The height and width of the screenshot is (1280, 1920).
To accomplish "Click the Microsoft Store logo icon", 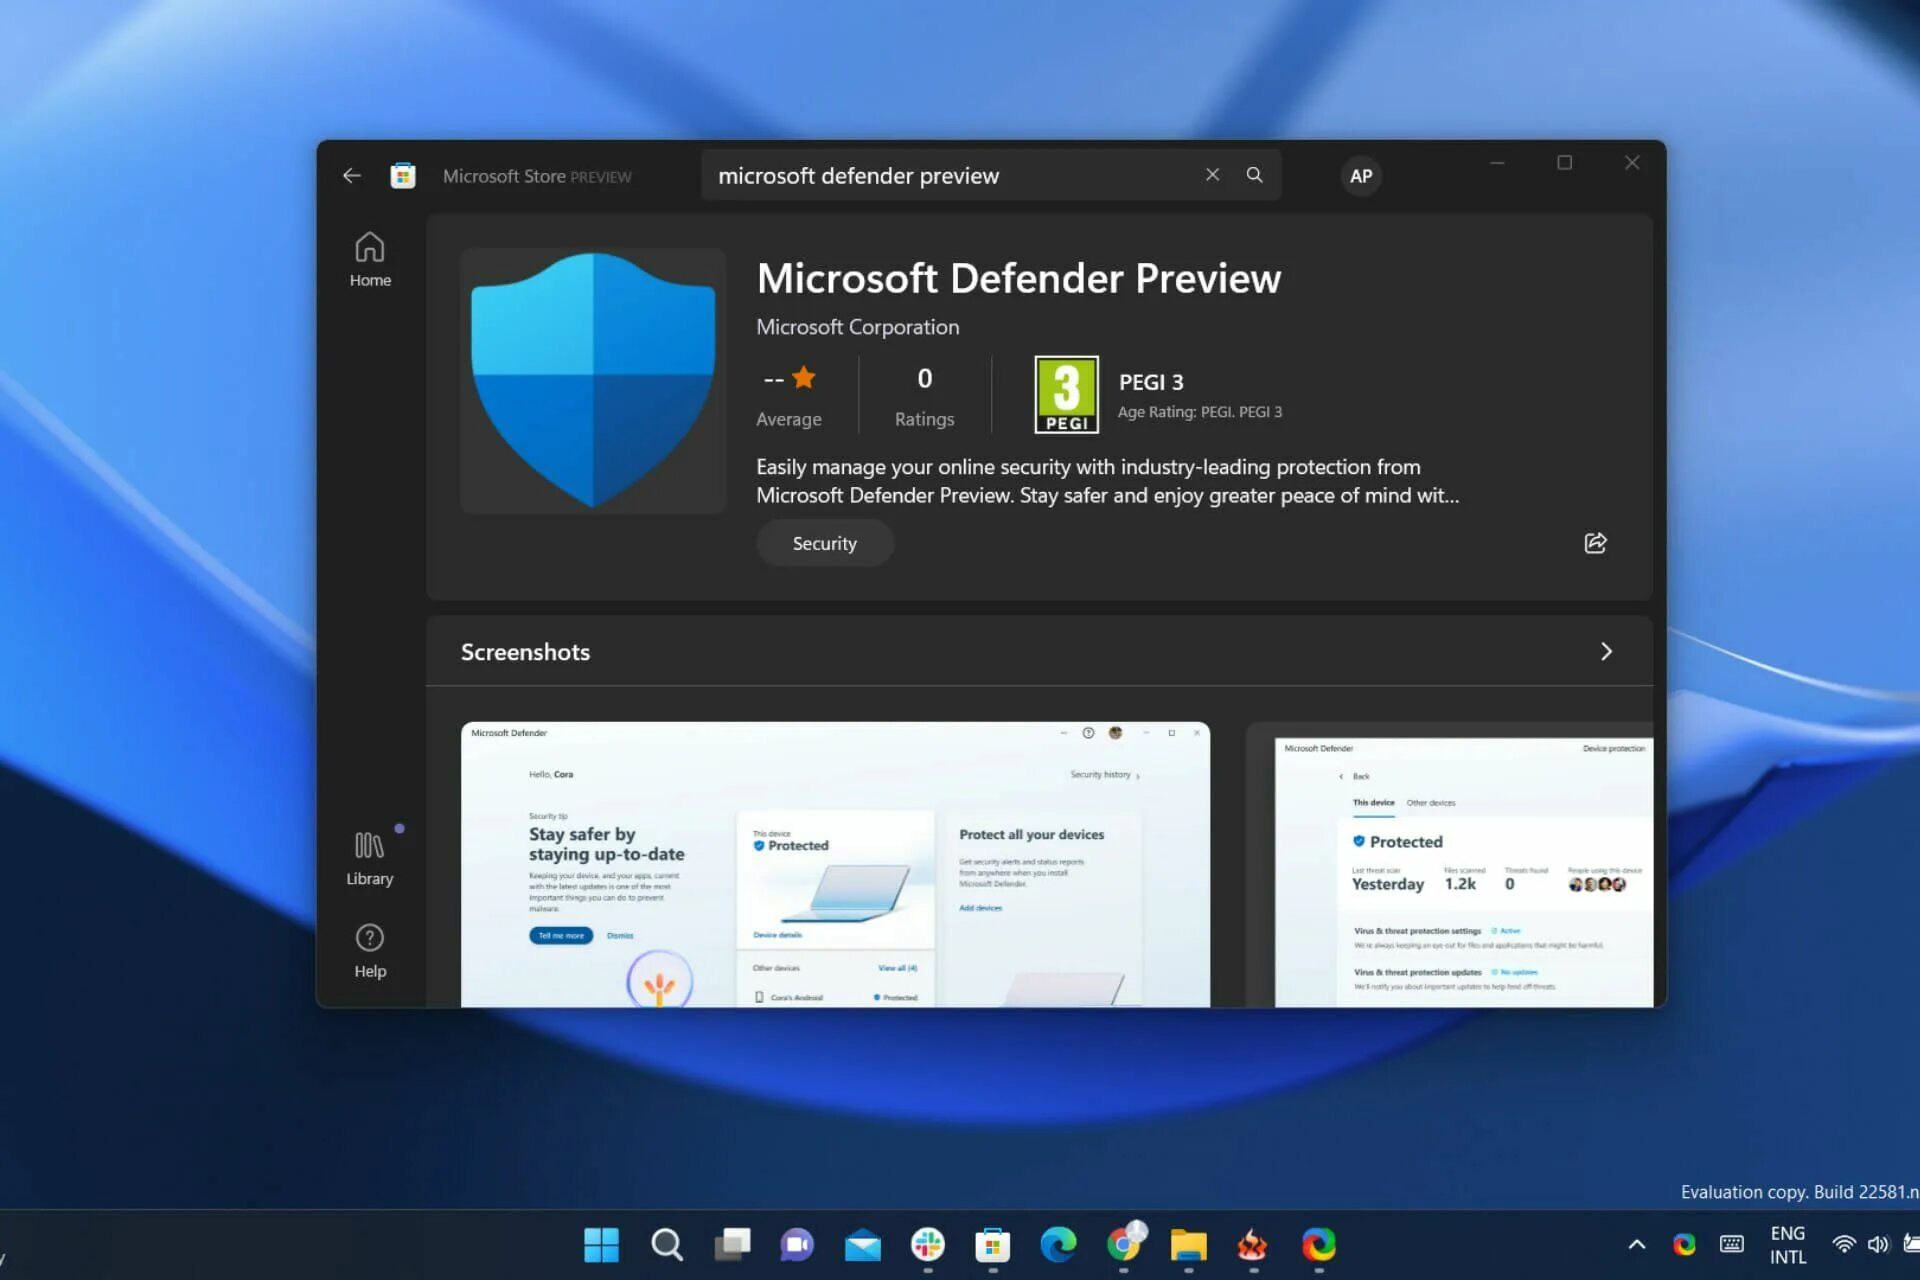I will click(x=406, y=174).
